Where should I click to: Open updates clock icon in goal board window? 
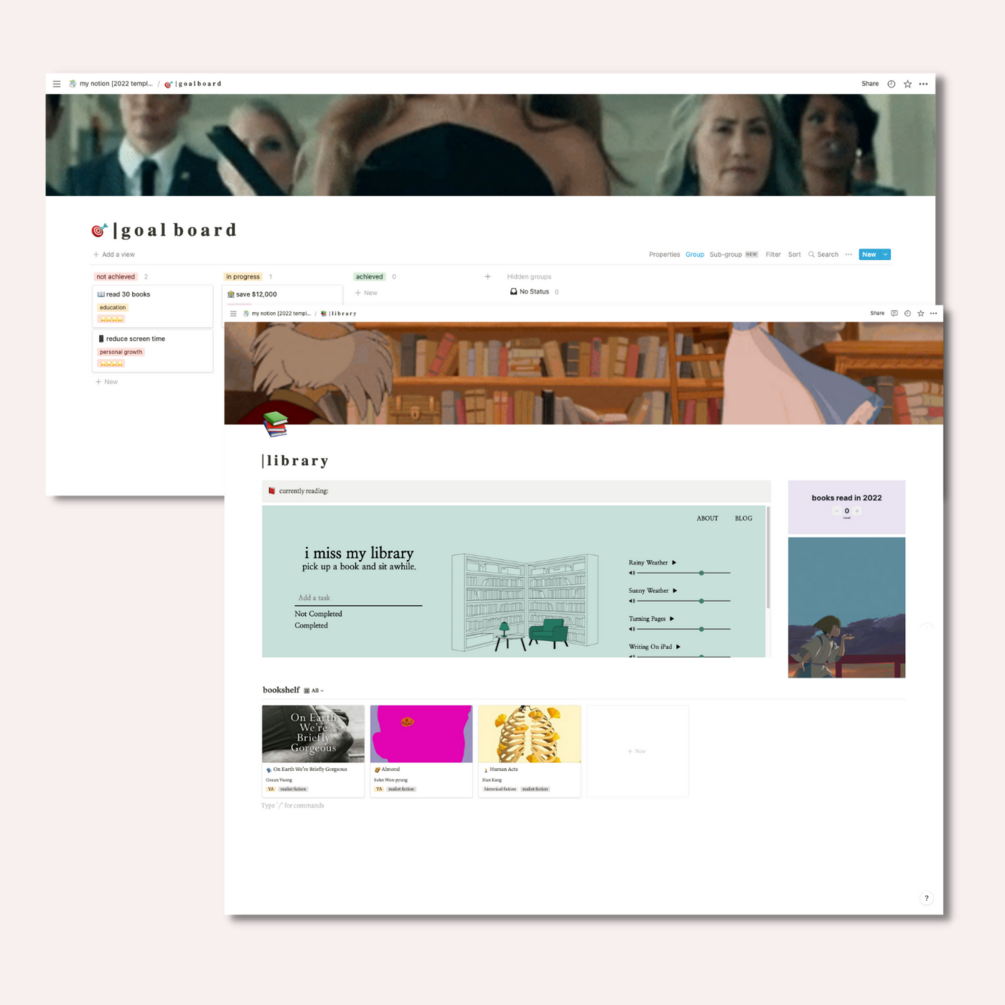click(891, 84)
